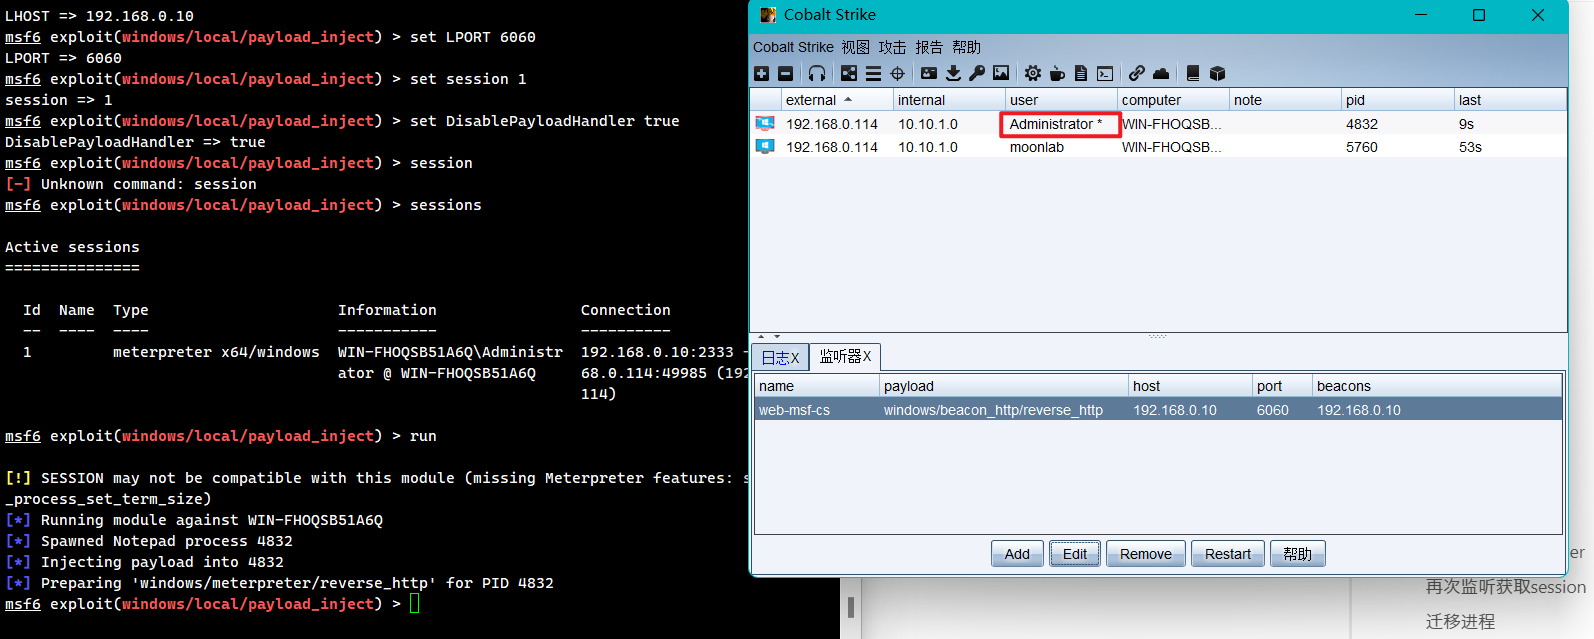Click the split pane collapse arrows
Image resolution: width=1594 pixels, height=639 pixels.
(769, 336)
